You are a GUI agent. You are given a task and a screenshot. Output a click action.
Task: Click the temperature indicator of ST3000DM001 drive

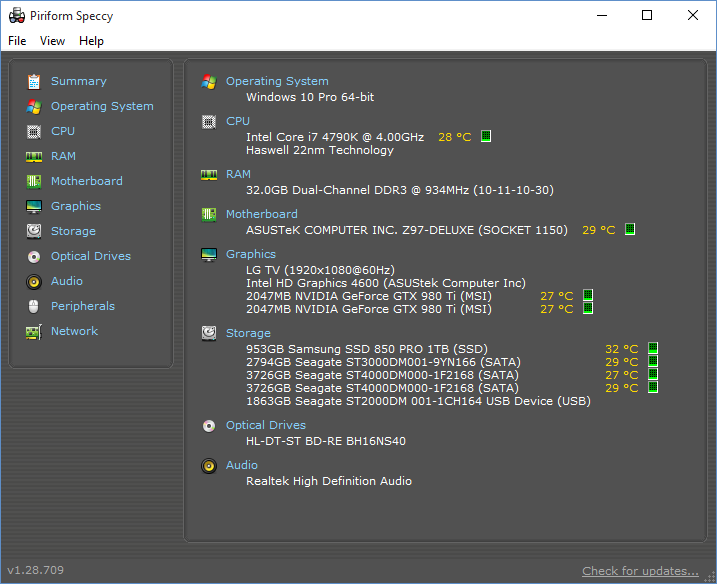(653, 361)
